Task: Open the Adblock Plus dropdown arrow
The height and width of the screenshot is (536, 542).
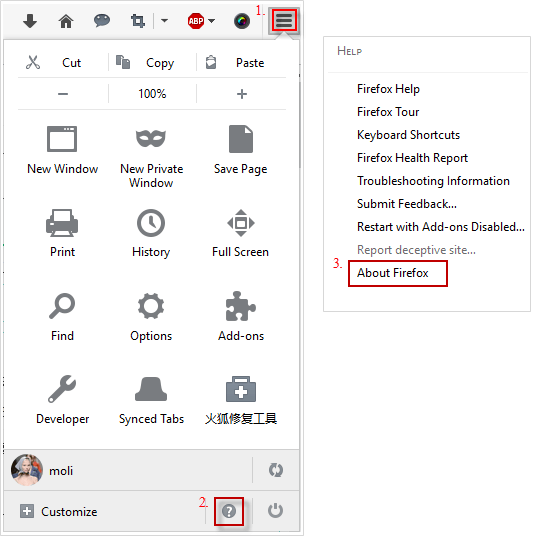Action: click(212, 21)
